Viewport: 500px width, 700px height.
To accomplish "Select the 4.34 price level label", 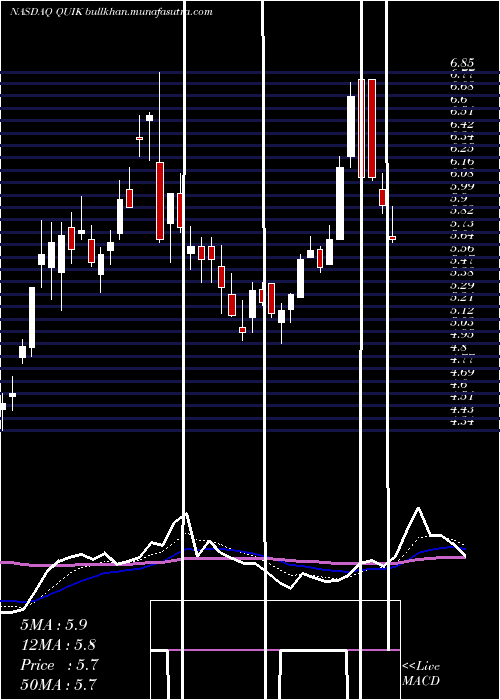I will pyautogui.click(x=462, y=421).
